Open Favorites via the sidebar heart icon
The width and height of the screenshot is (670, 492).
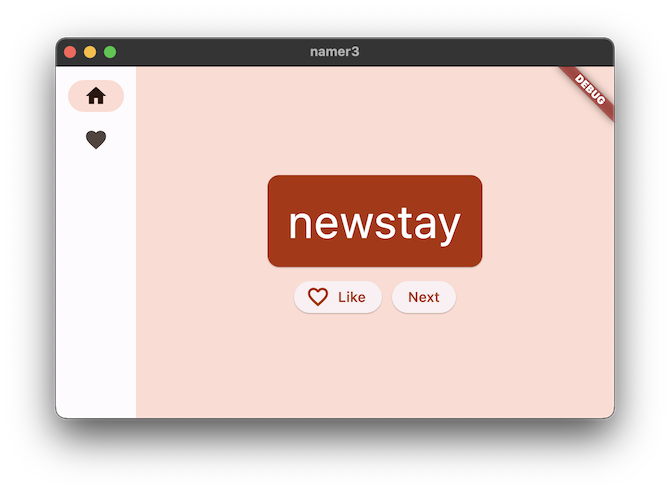pos(96,141)
